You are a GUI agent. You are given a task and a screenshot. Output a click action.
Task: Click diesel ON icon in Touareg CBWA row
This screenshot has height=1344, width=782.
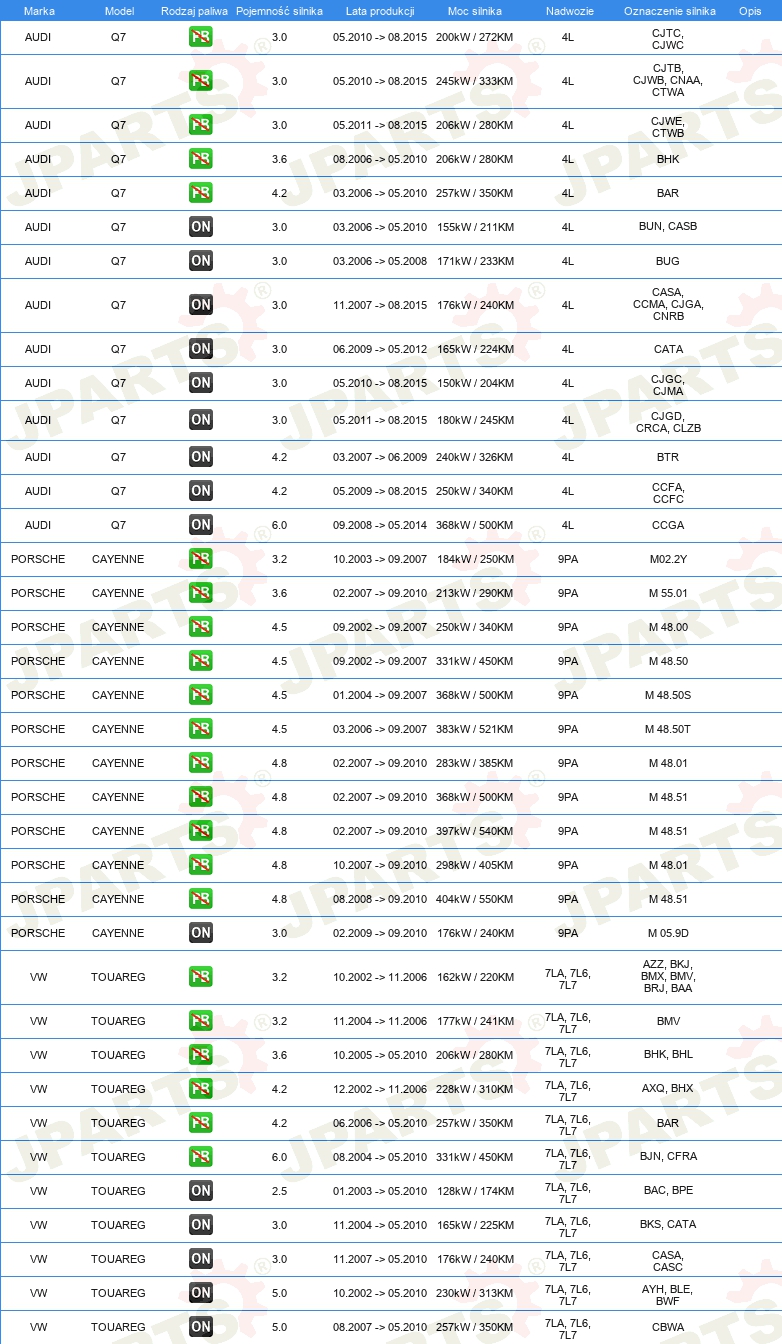(x=201, y=1327)
